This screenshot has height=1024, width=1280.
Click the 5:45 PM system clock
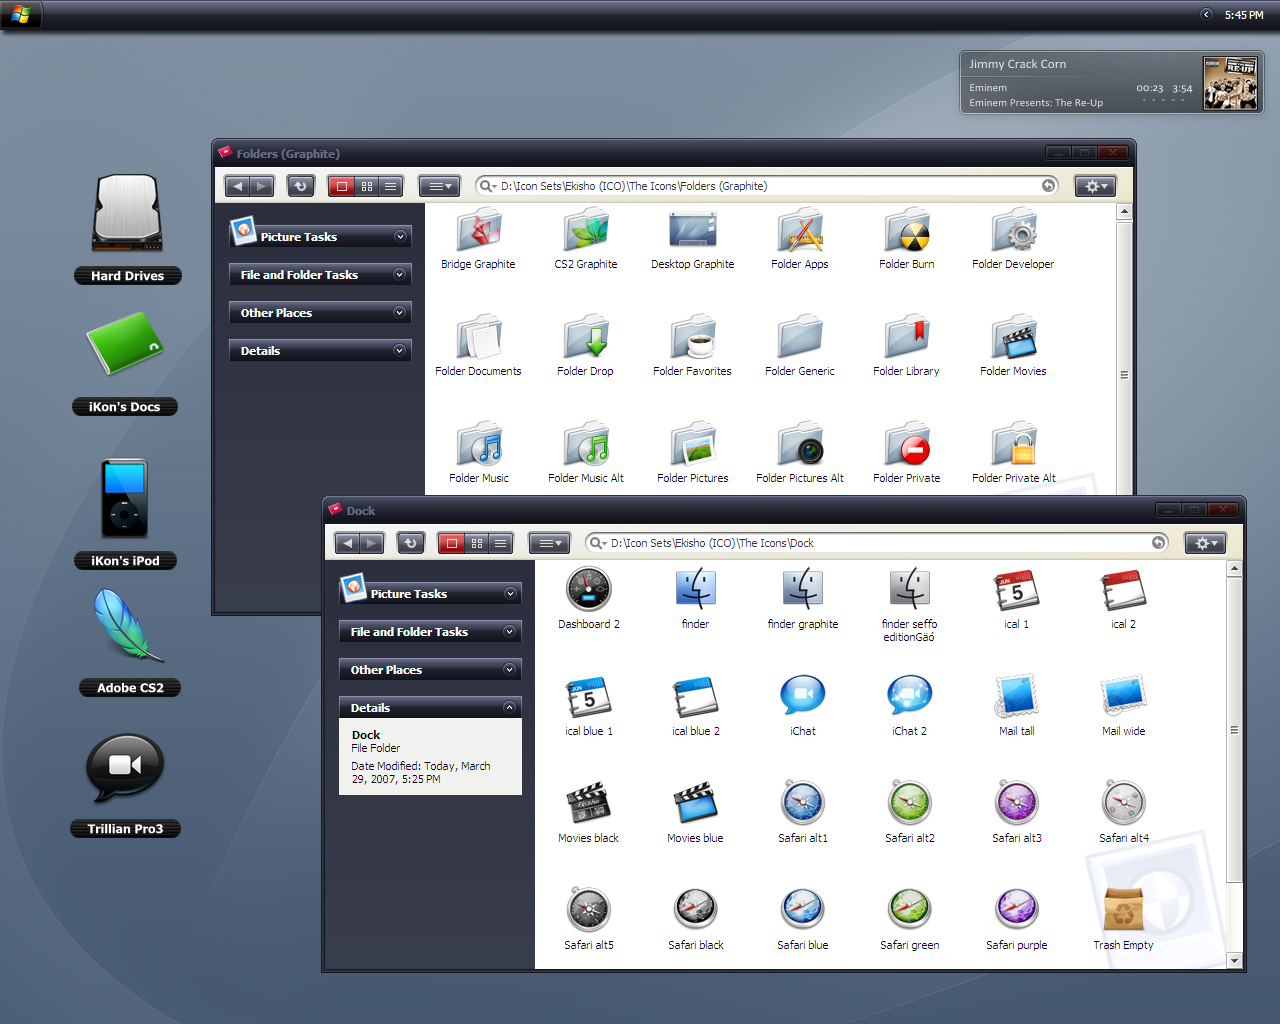point(1244,15)
